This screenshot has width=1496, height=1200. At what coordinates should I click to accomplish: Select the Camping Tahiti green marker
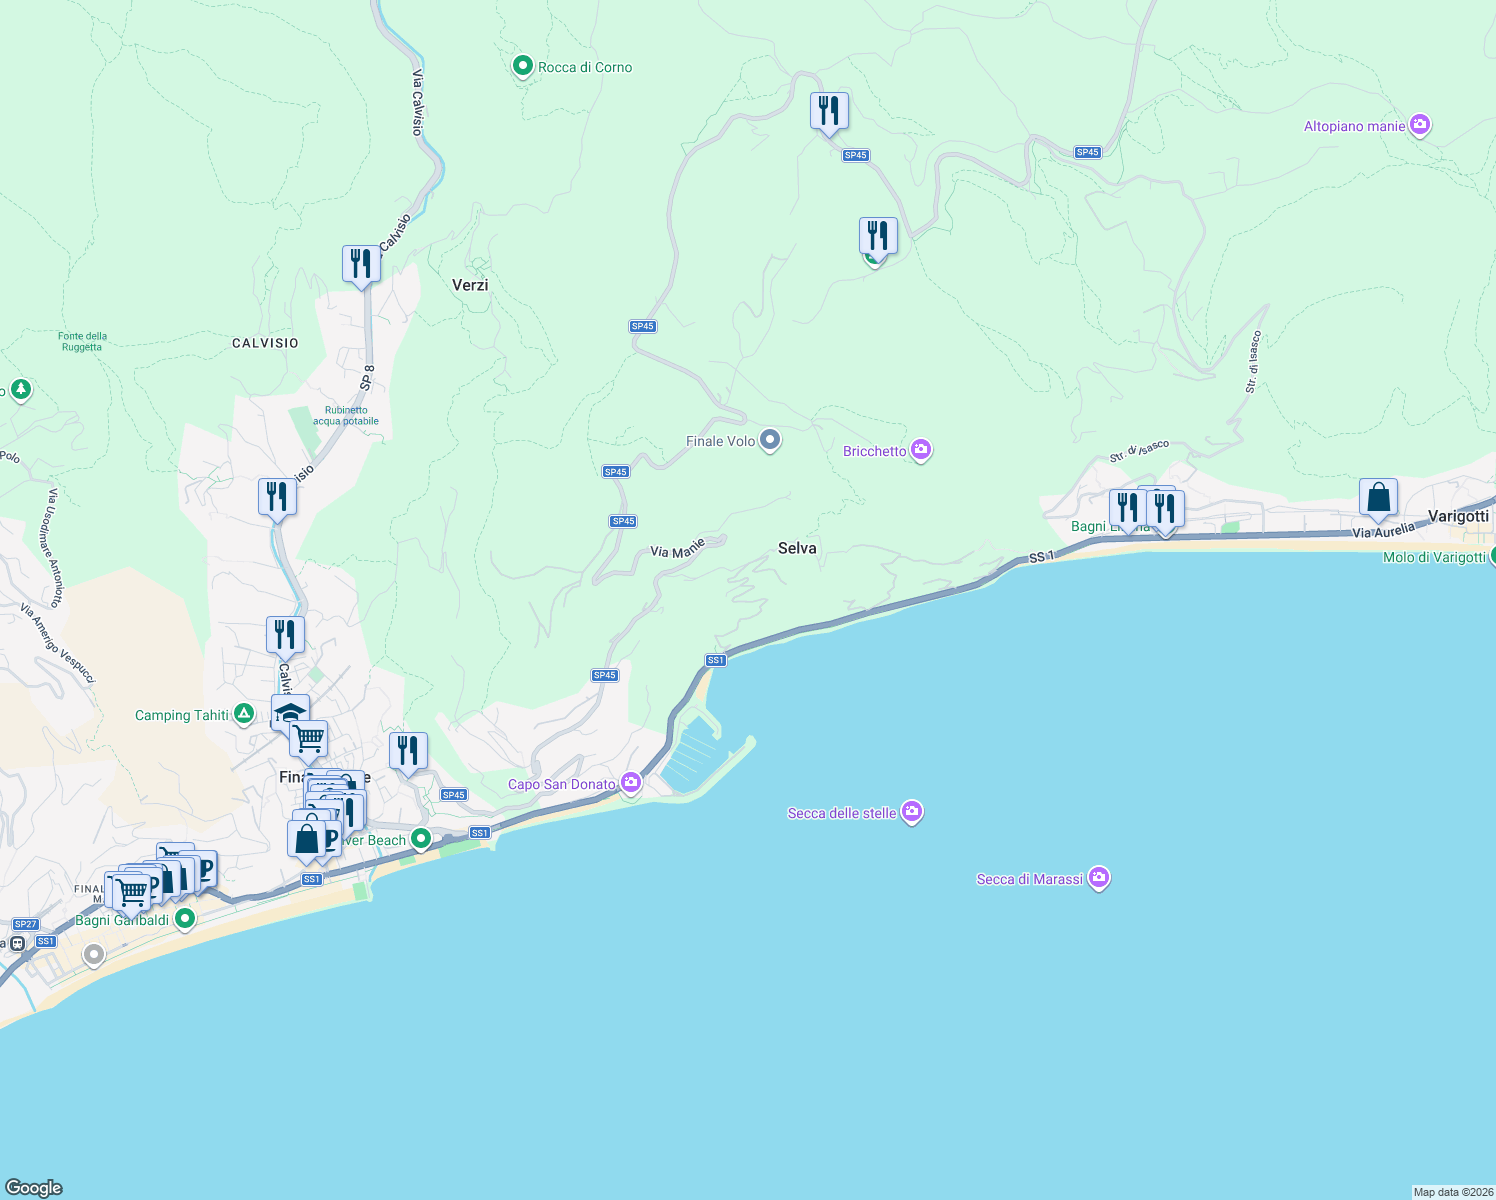243,714
